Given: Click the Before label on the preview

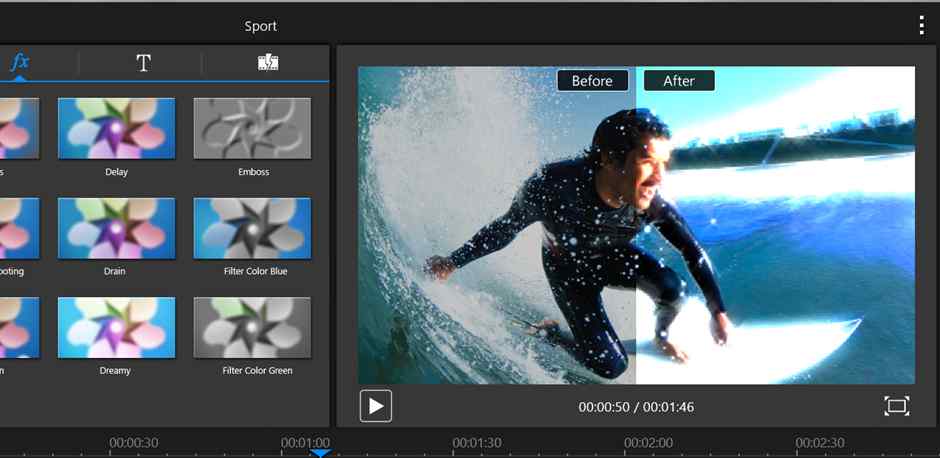Looking at the screenshot, I should click(x=592, y=81).
